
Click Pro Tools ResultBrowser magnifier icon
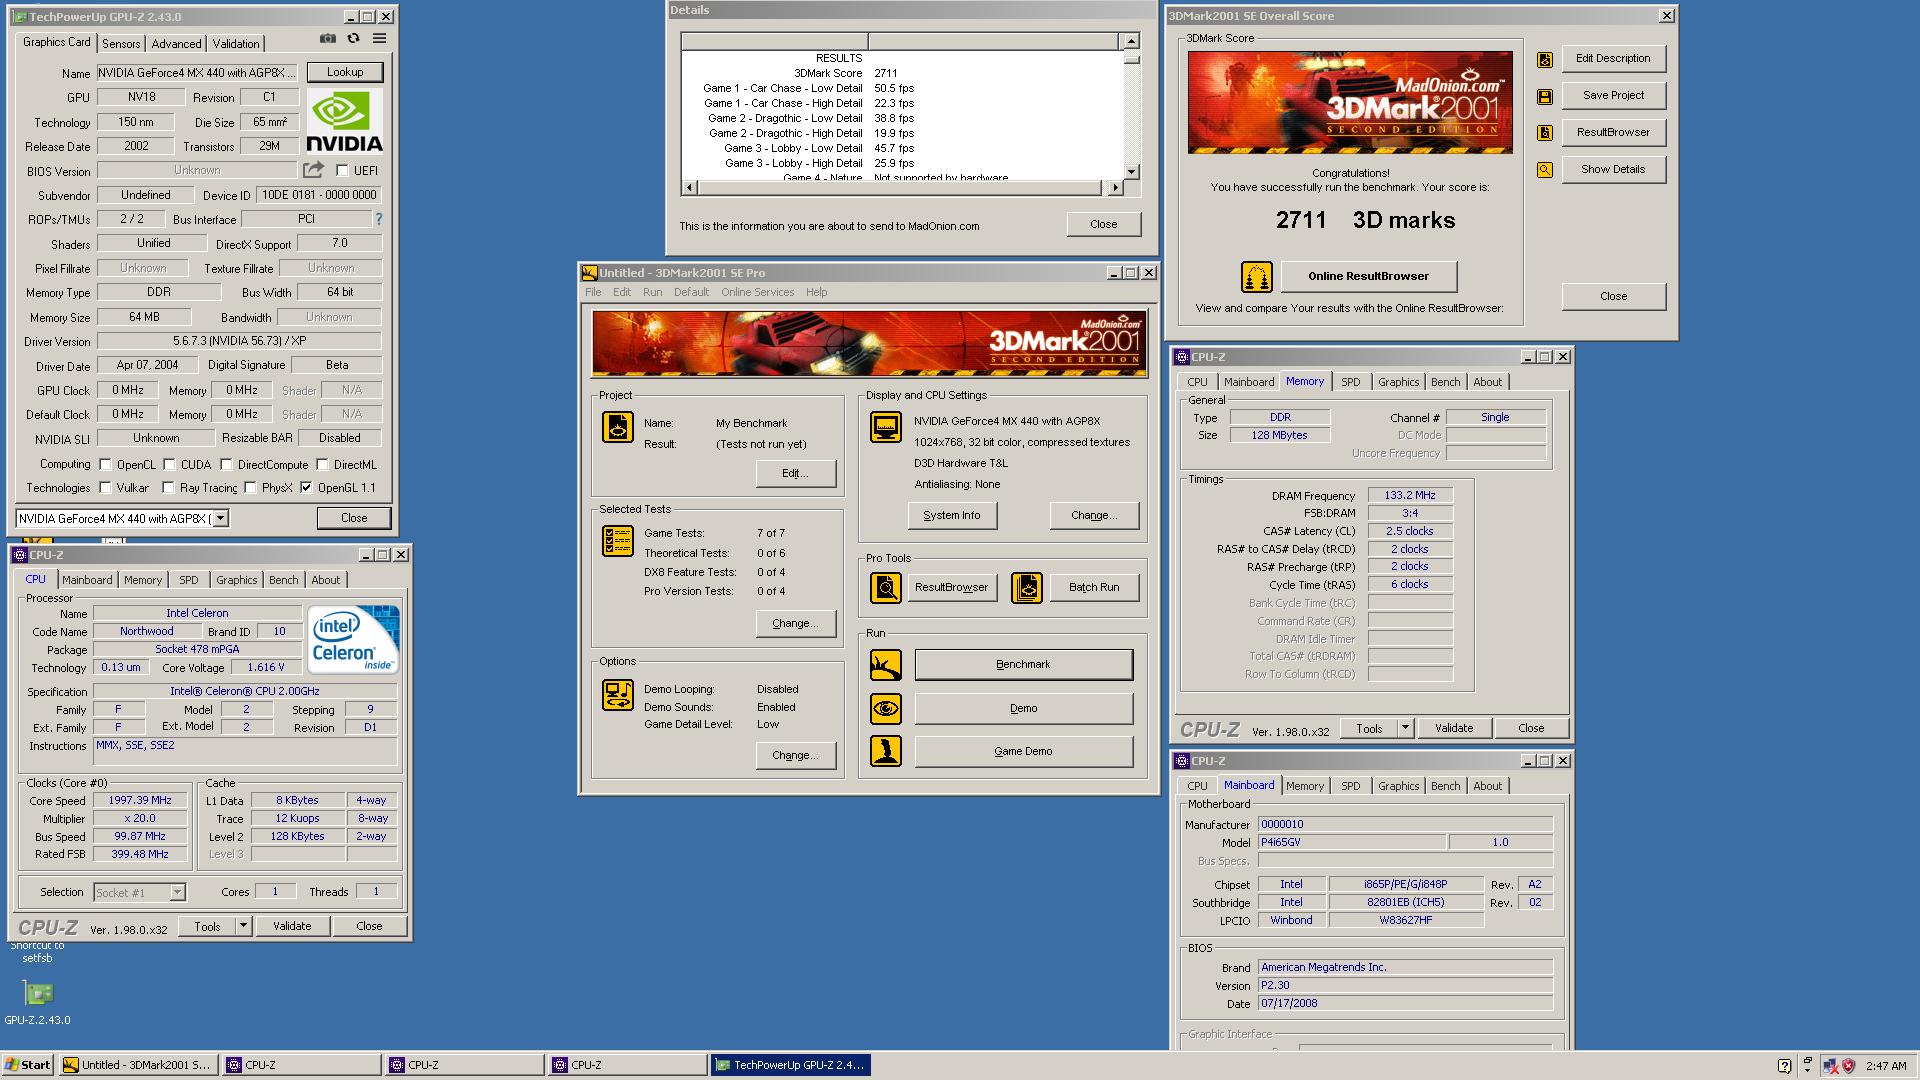(886, 588)
